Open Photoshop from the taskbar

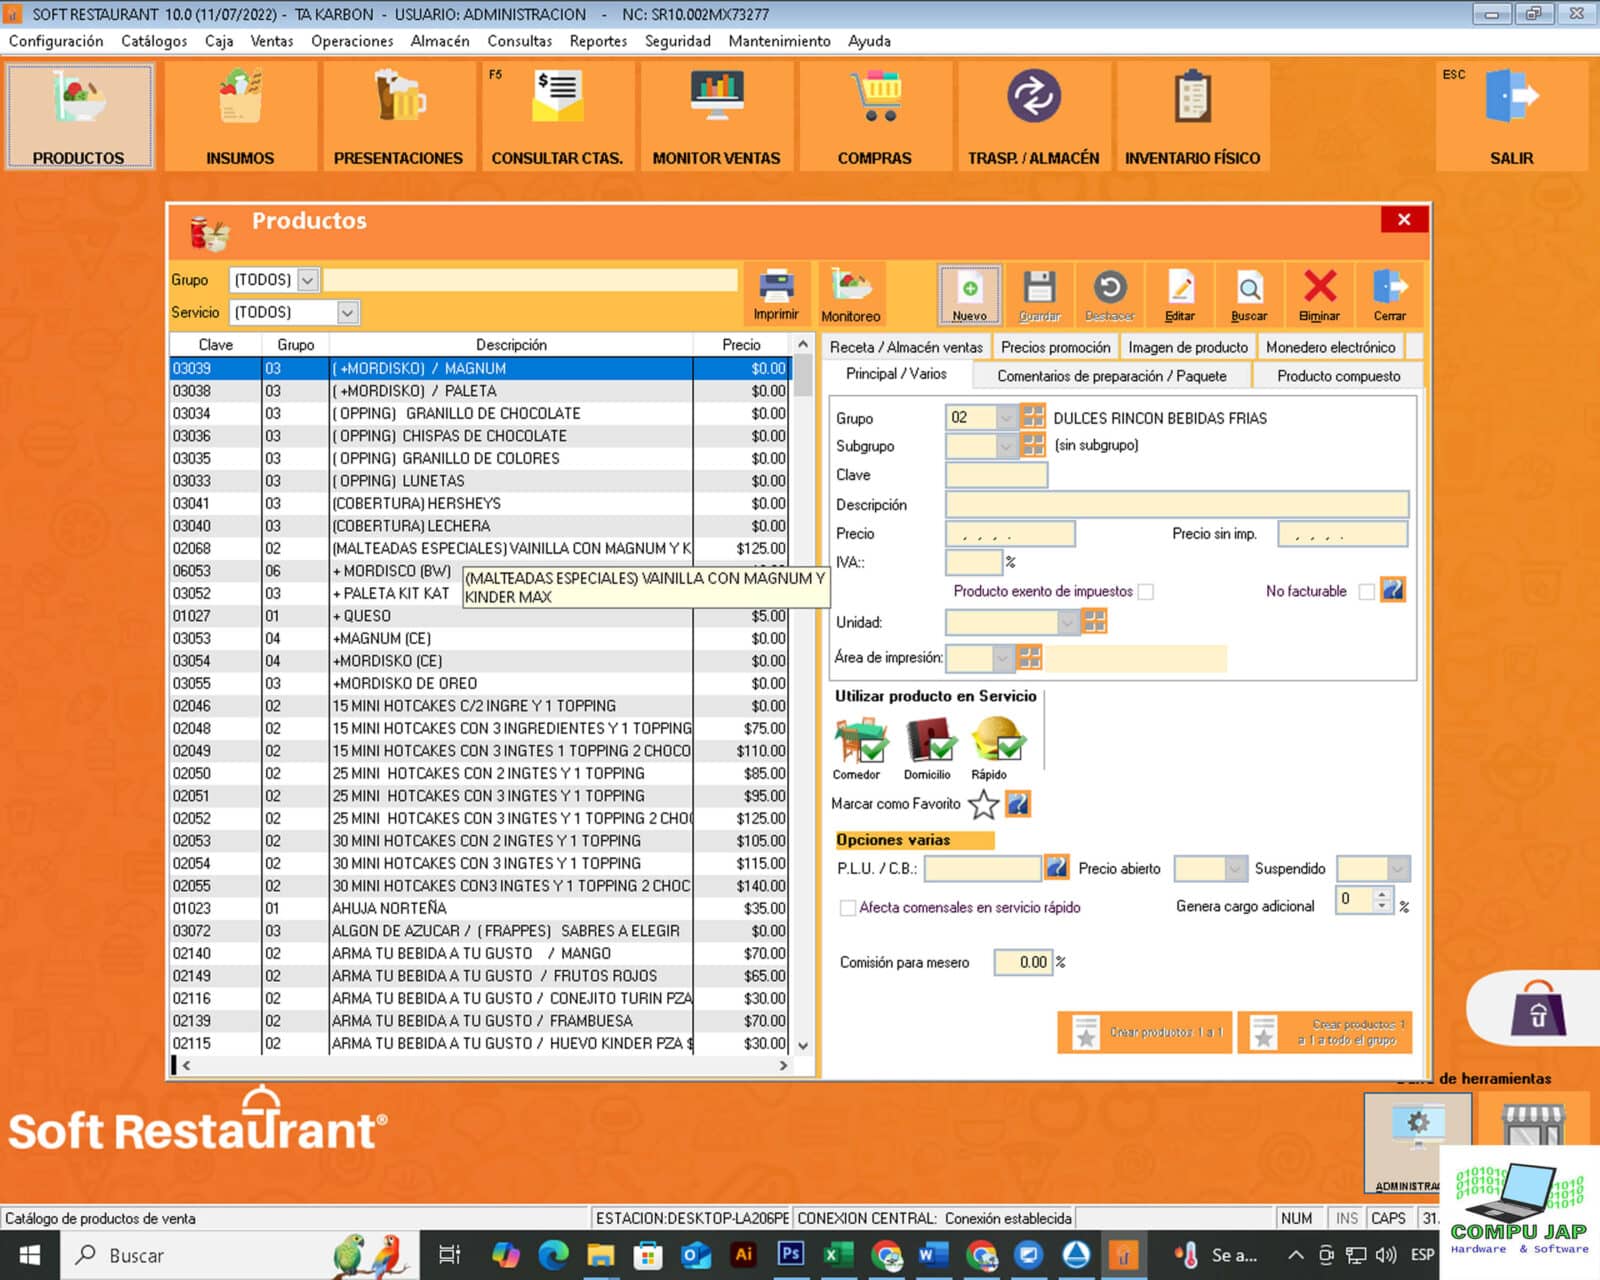coord(791,1255)
